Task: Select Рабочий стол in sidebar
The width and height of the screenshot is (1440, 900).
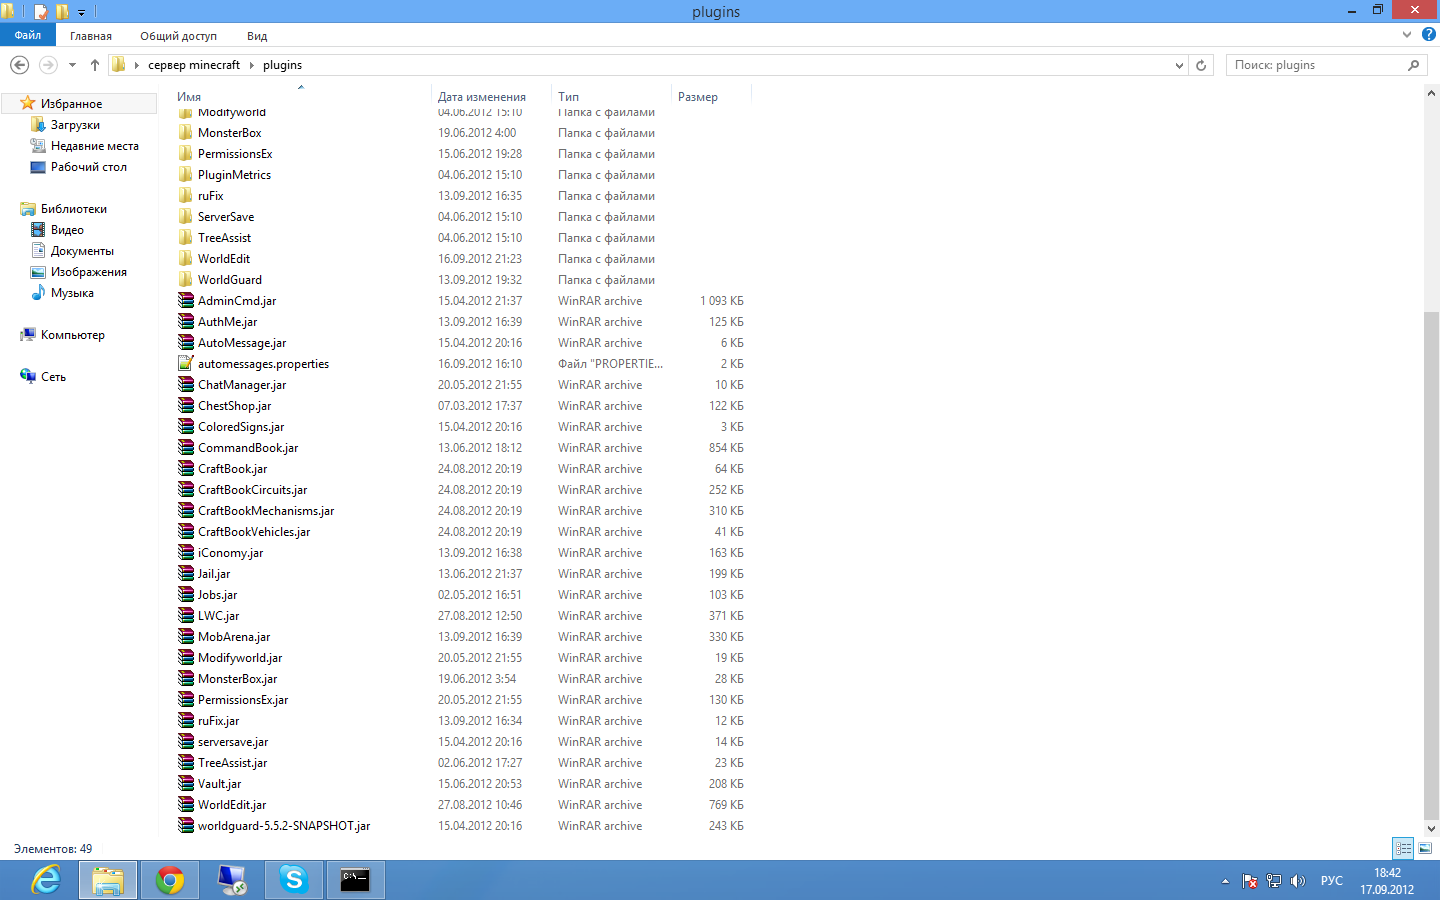Action: click(89, 167)
